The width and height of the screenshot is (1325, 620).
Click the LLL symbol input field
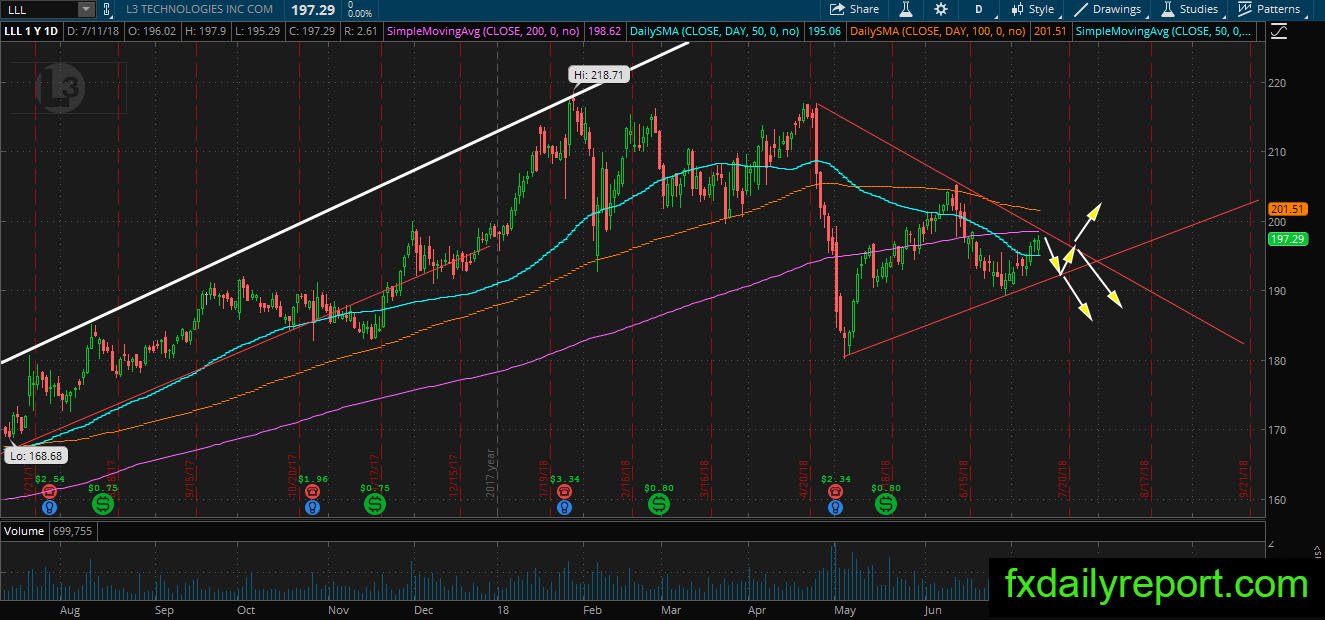point(39,9)
